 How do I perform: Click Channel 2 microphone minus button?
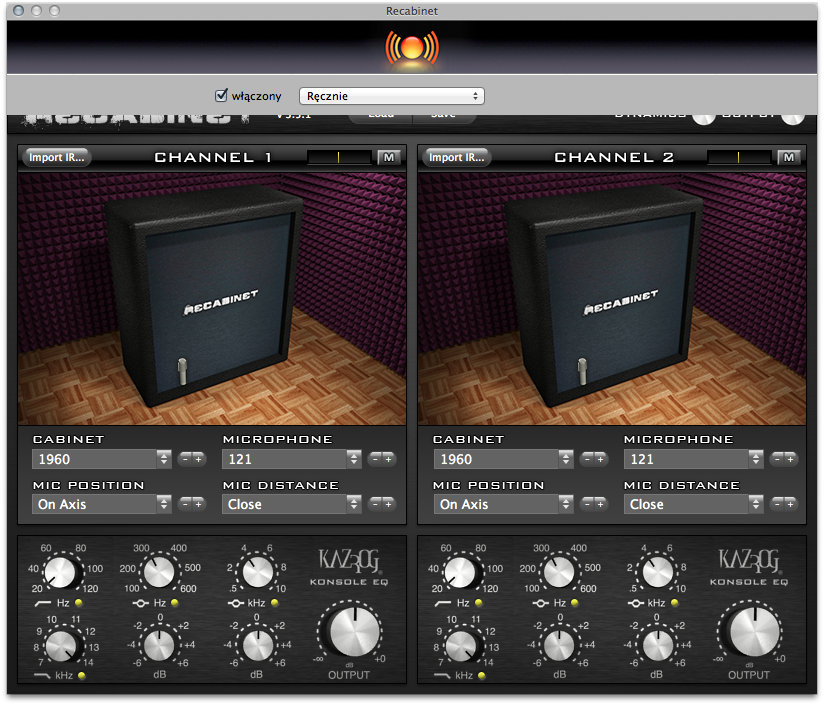click(777, 459)
